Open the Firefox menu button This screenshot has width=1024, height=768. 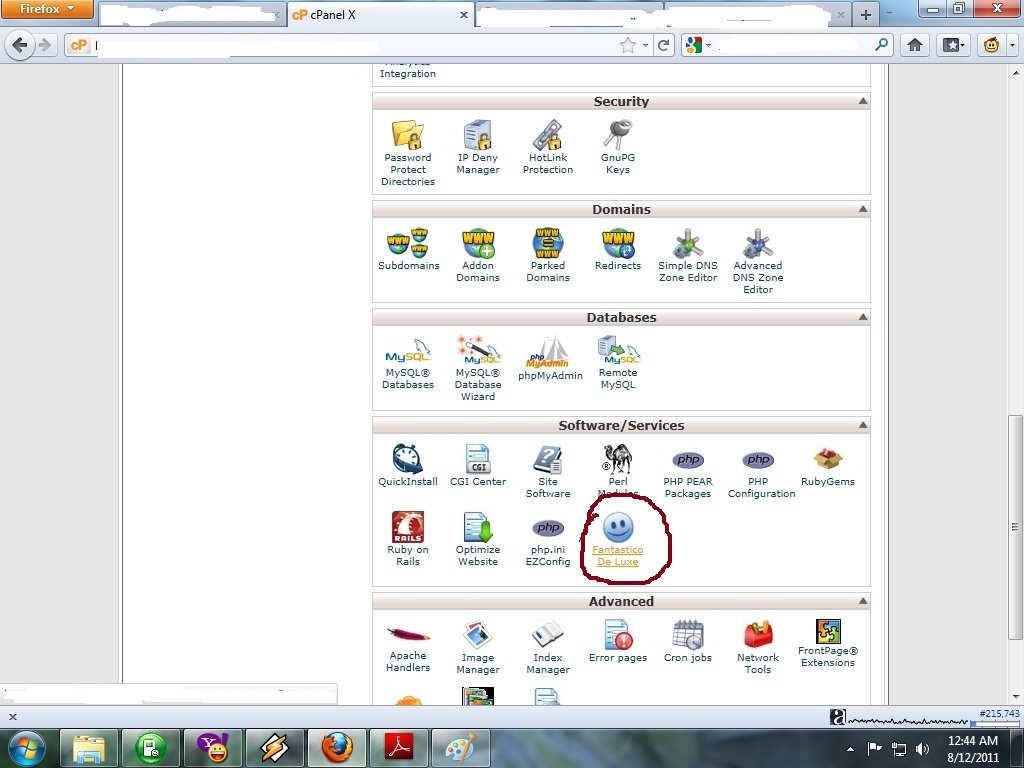pos(47,9)
